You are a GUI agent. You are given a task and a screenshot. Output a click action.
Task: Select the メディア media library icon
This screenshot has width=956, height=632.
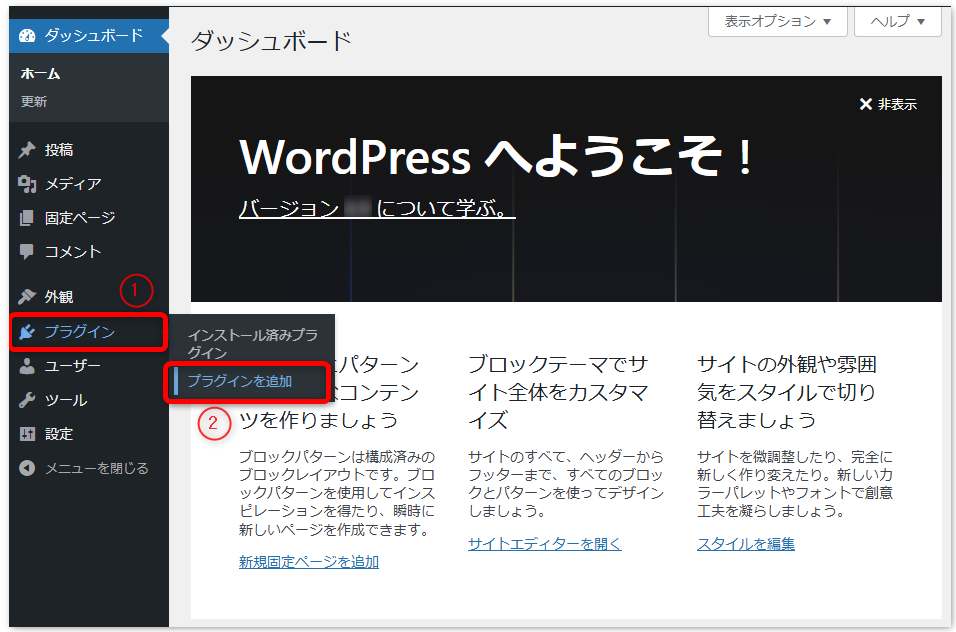point(27,184)
